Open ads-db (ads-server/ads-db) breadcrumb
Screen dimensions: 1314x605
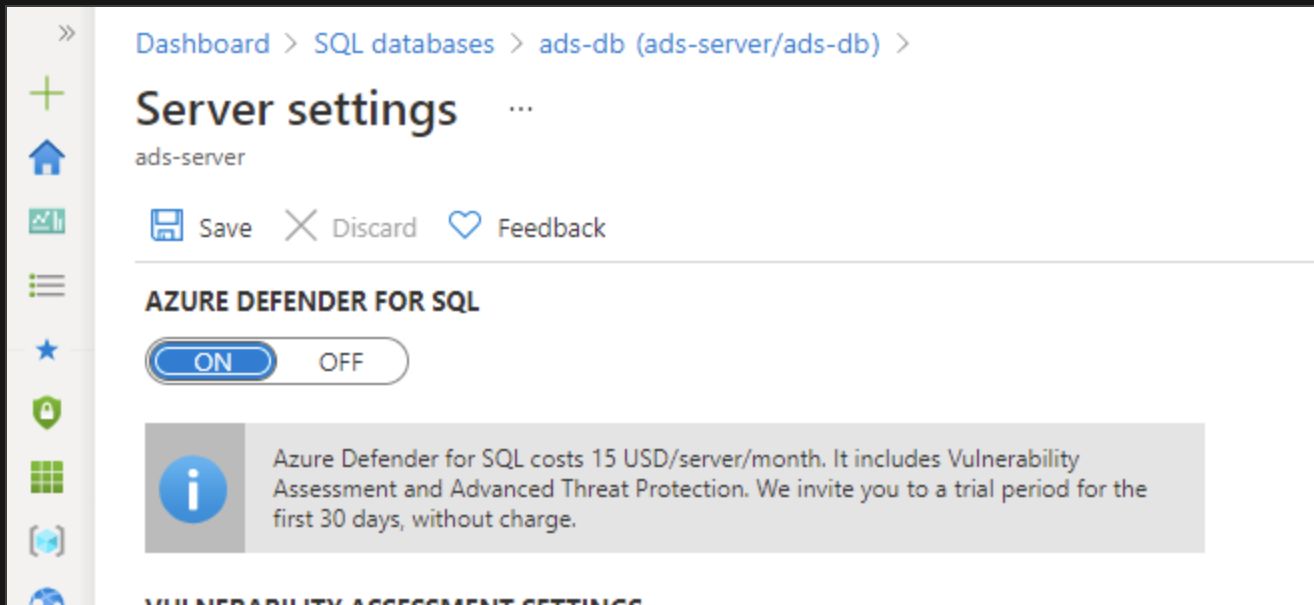[x=709, y=44]
